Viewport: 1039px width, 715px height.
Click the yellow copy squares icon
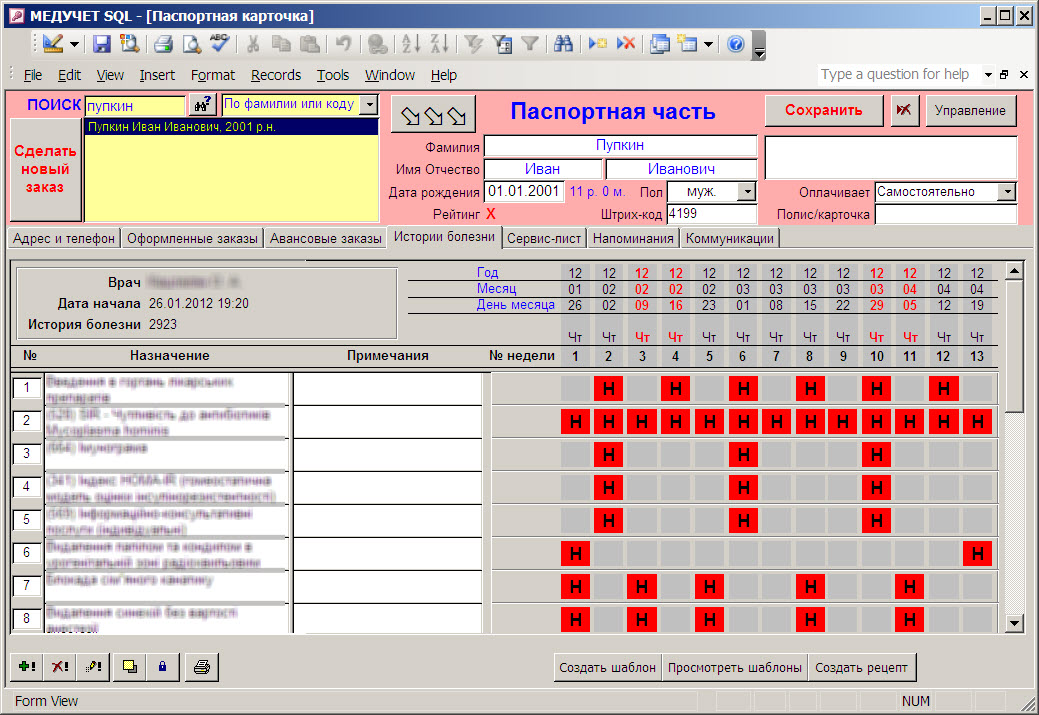[x=129, y=667]
